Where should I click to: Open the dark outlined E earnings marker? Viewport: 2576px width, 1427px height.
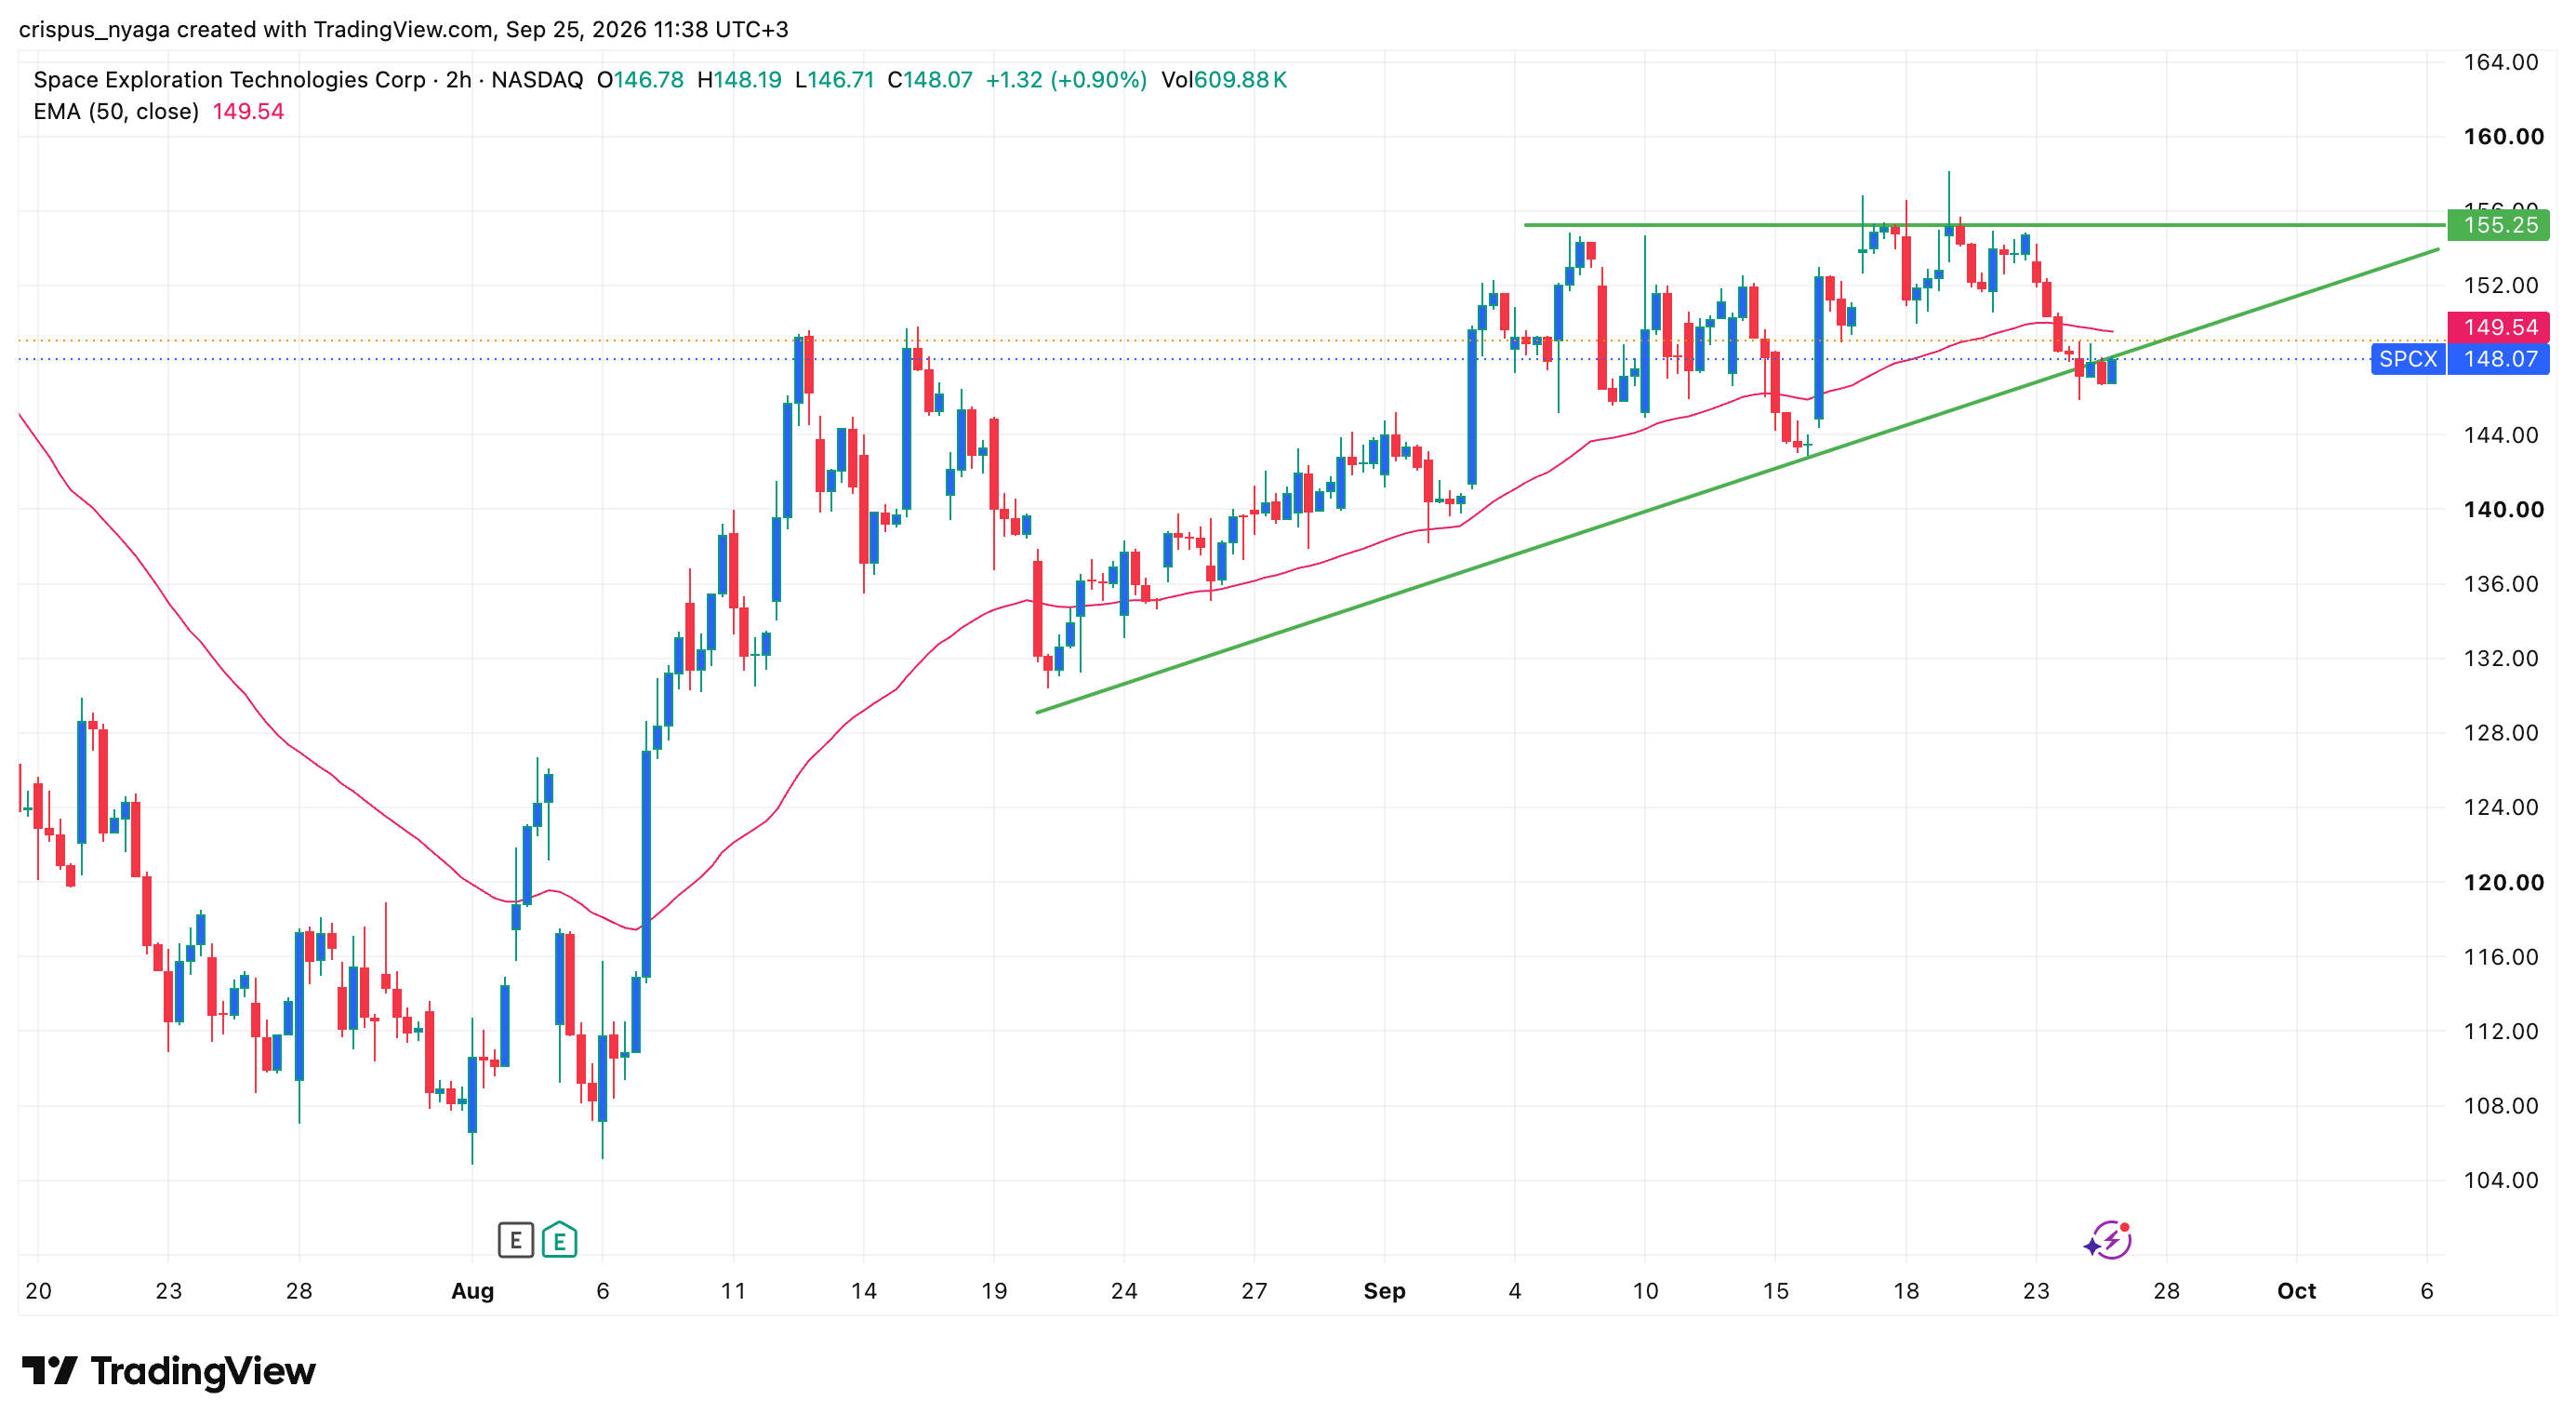coord(515,1240)
